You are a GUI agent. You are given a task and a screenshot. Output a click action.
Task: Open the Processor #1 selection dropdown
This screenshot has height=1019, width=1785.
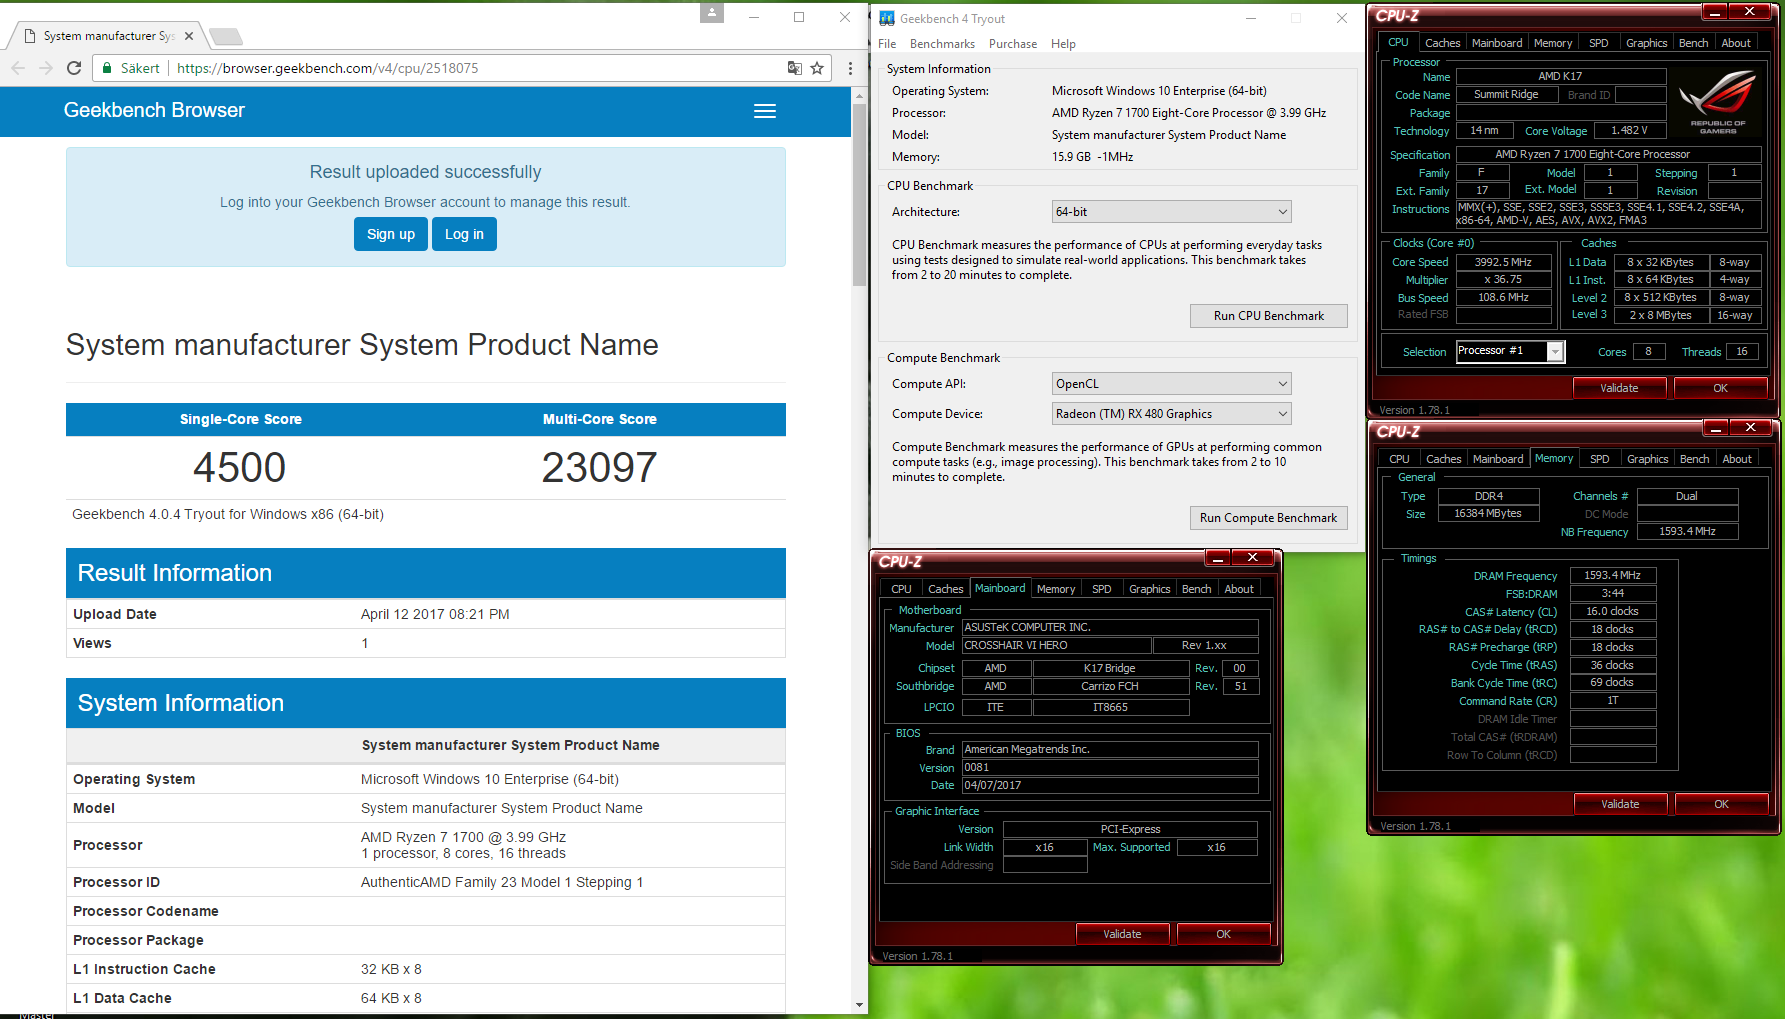tap(1510, 351)
